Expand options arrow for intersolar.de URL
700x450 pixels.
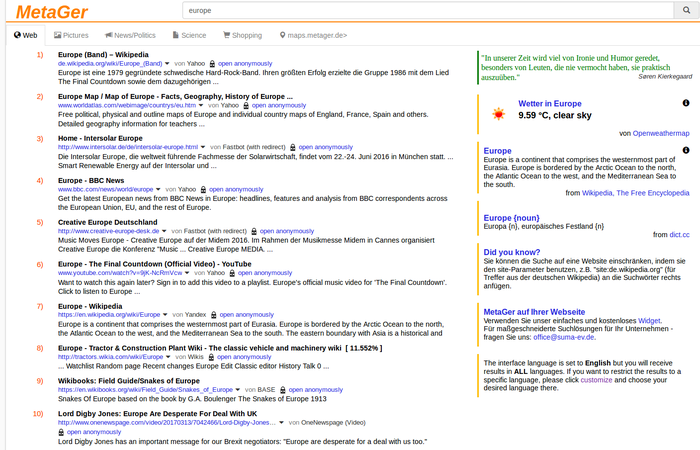[203, 147]
